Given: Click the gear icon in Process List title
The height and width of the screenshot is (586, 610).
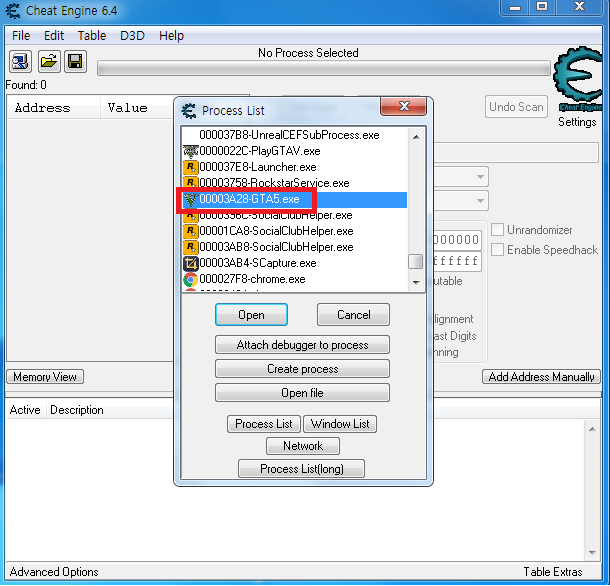Looking at the screenshot, I should coord(189,111).
